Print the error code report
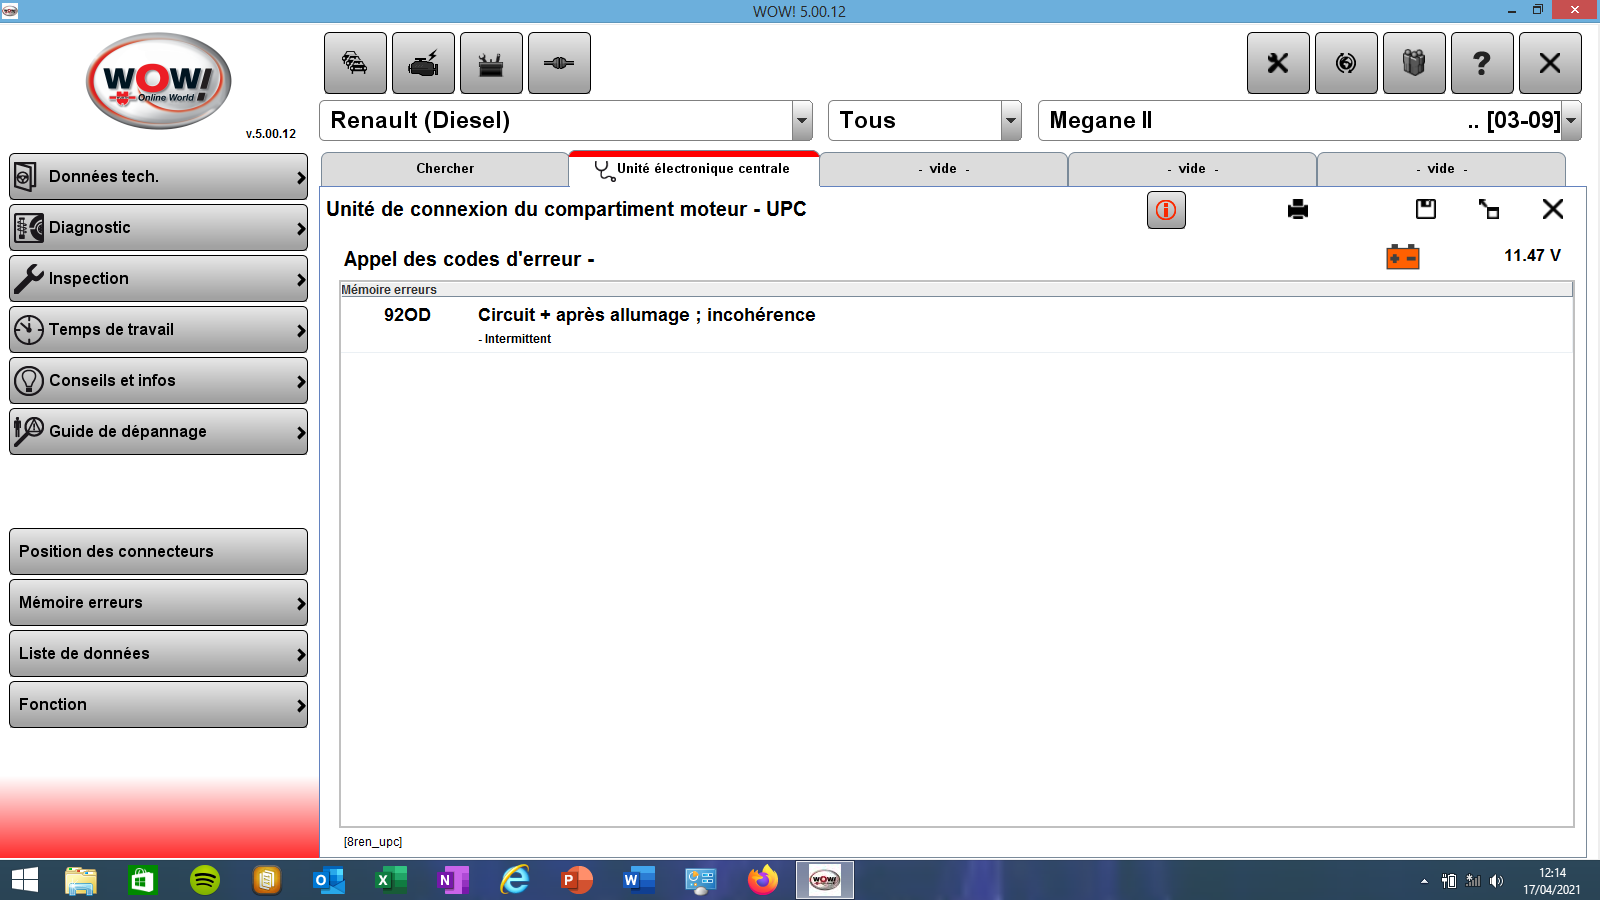This screenshot has height=900, width=1600. [x=1298, y=209]
